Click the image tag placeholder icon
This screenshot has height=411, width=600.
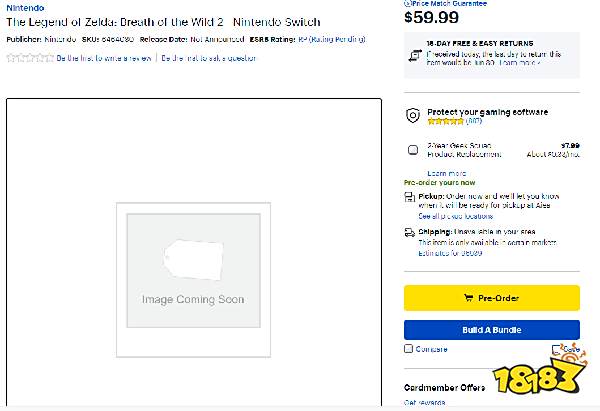192,260
